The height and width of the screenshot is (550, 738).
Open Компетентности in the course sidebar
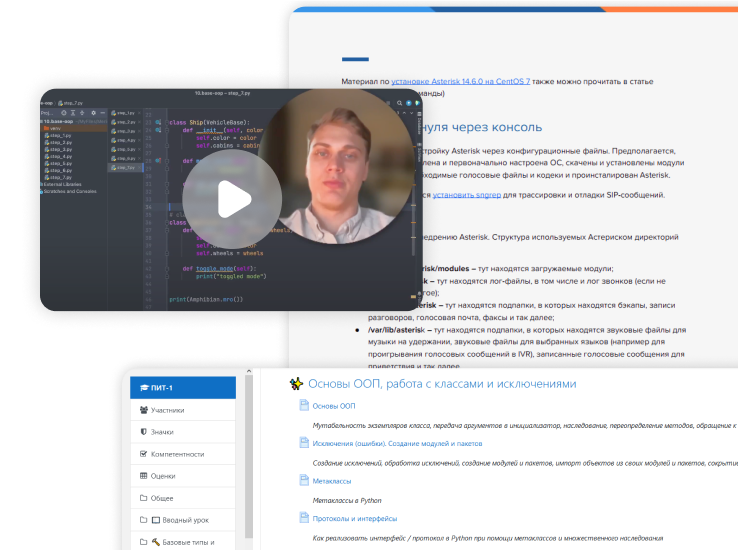tap(183, 454)
